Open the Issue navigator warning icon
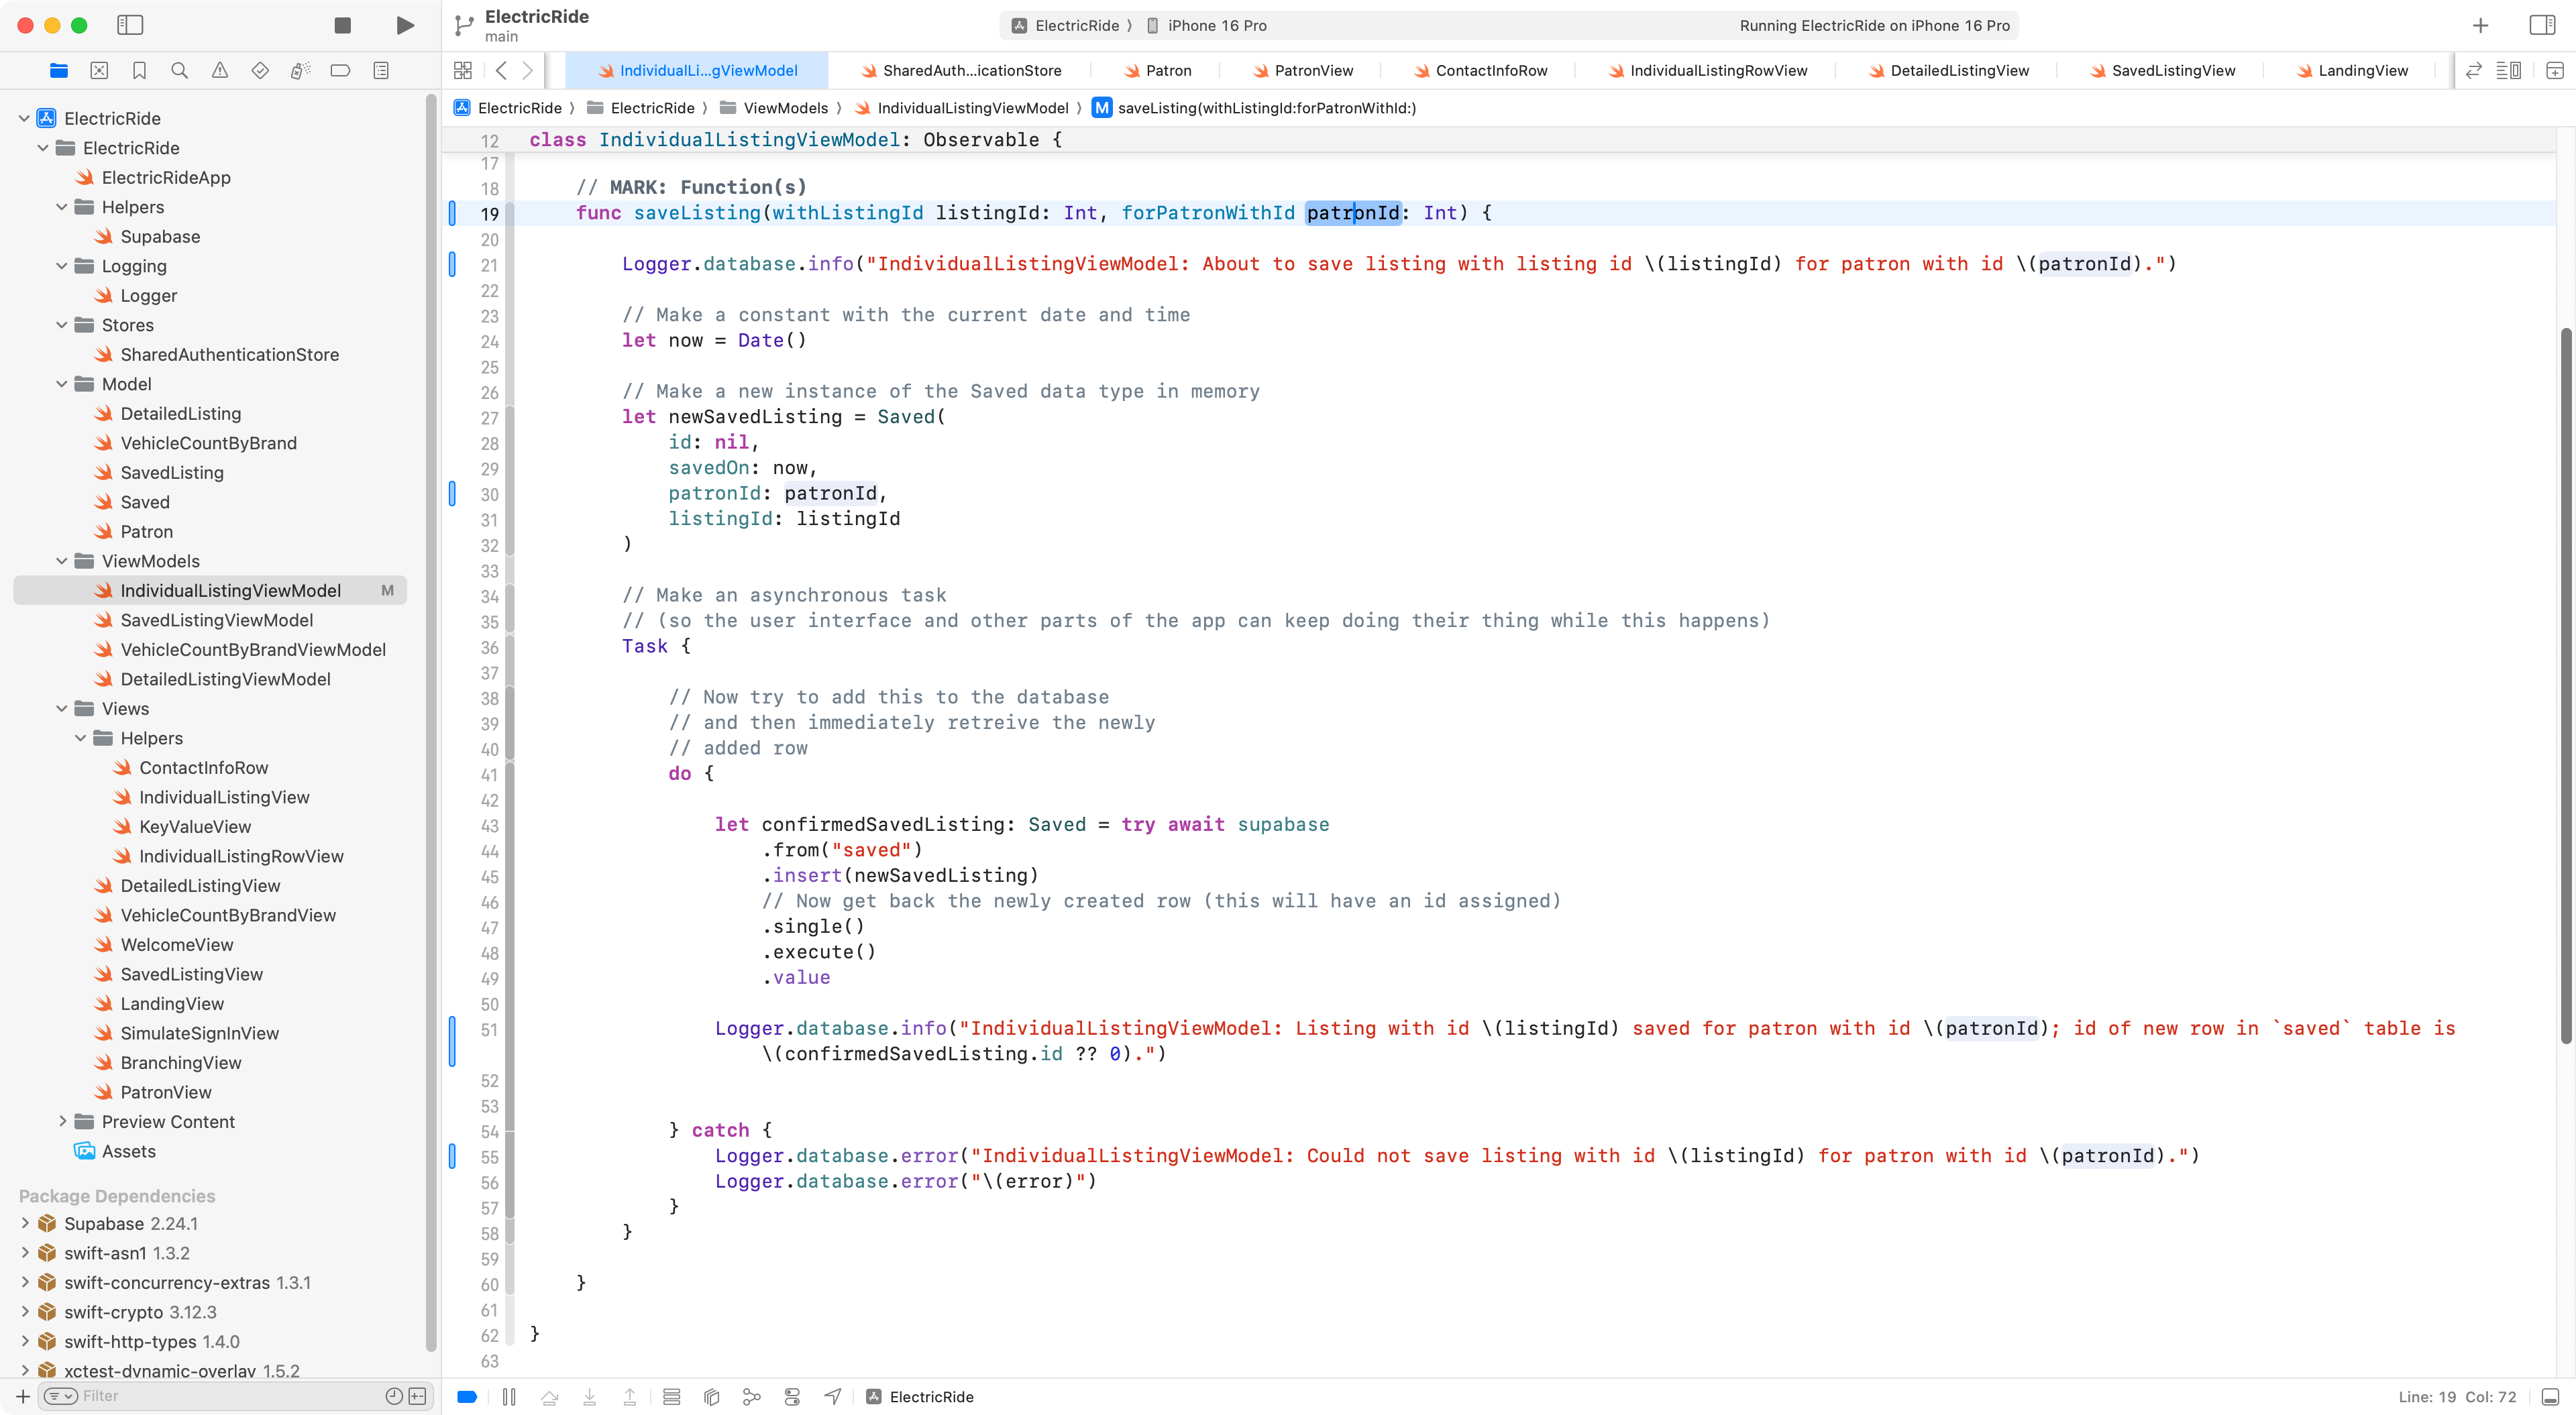 [220, 70]
